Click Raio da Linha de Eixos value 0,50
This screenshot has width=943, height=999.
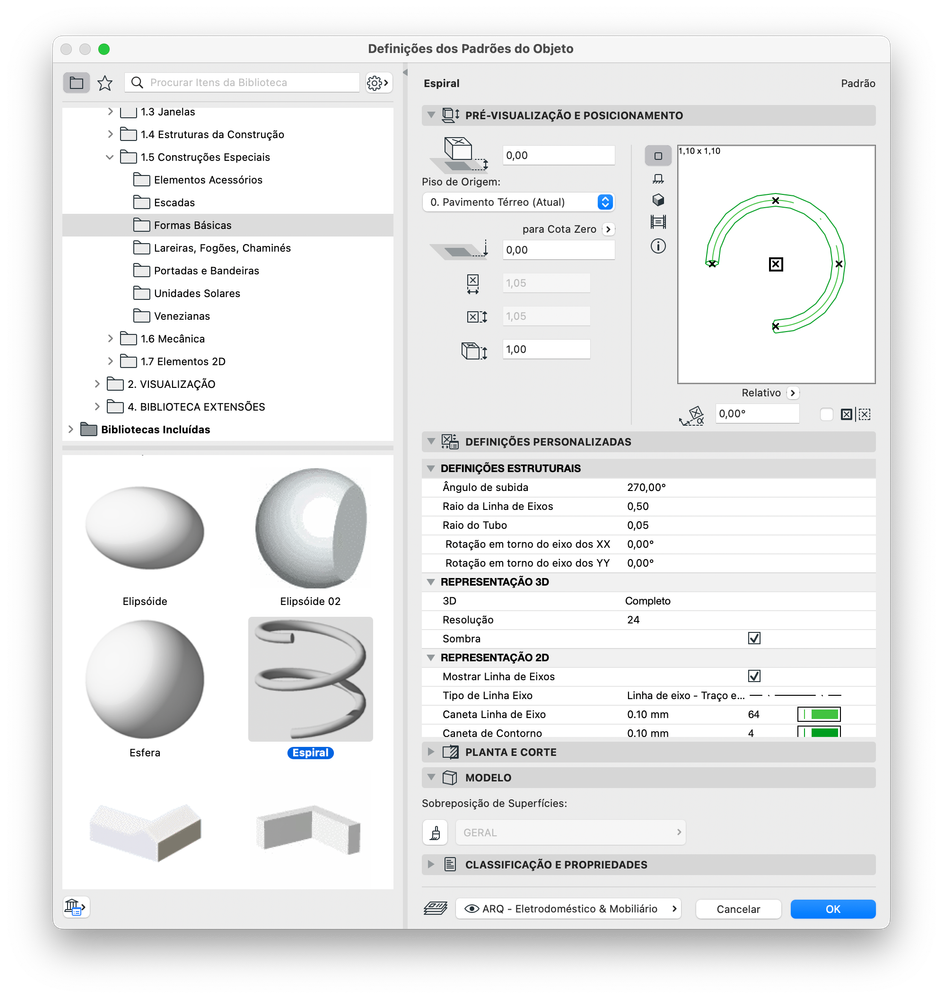click(638, 507)
